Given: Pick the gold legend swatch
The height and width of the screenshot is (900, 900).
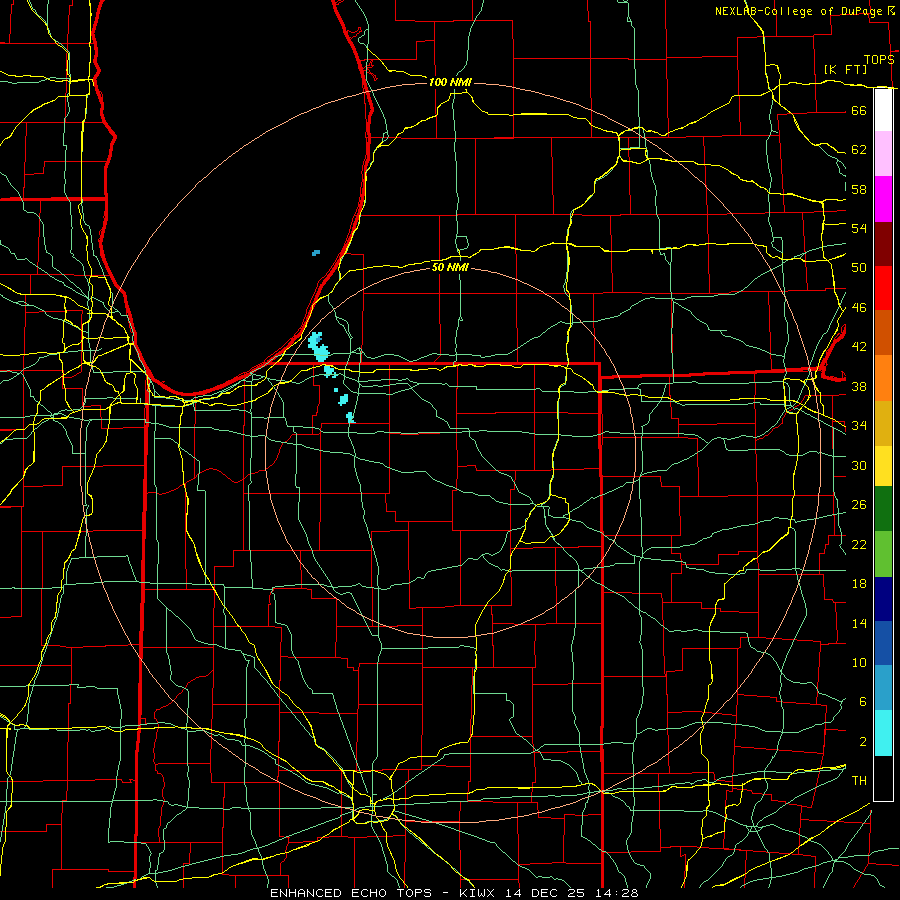Looking at the screenshot, I should tap(883, 424).
